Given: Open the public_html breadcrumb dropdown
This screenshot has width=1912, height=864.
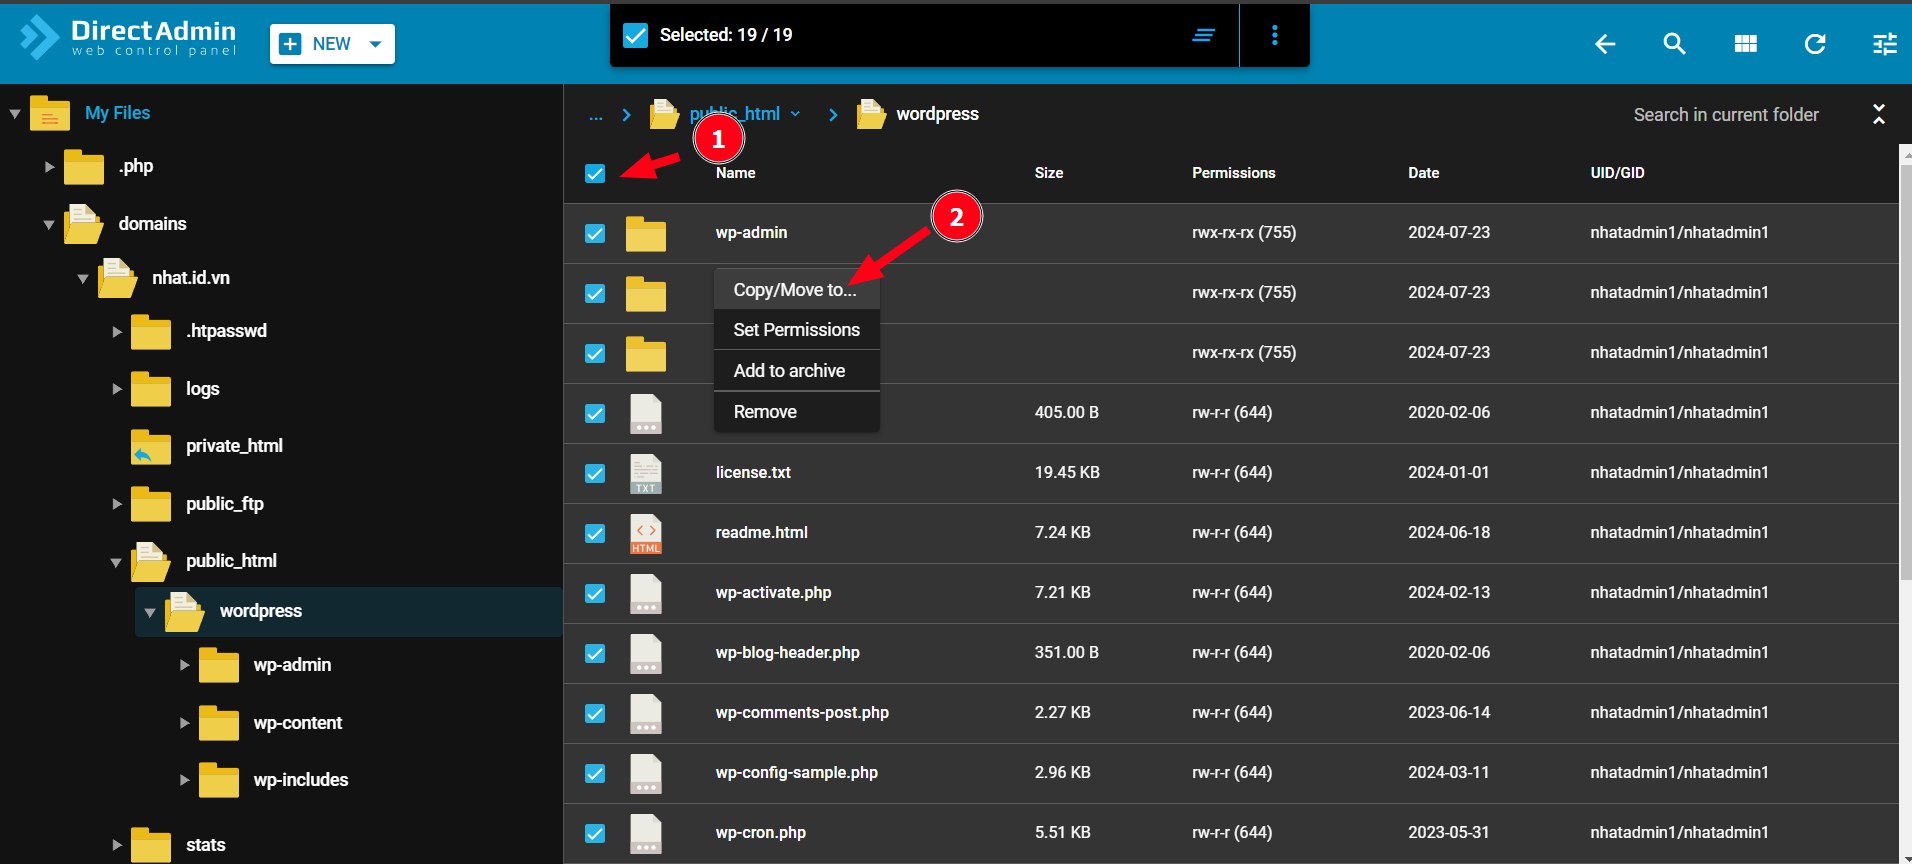Looking at the screenshot, I should click(795, 114).
